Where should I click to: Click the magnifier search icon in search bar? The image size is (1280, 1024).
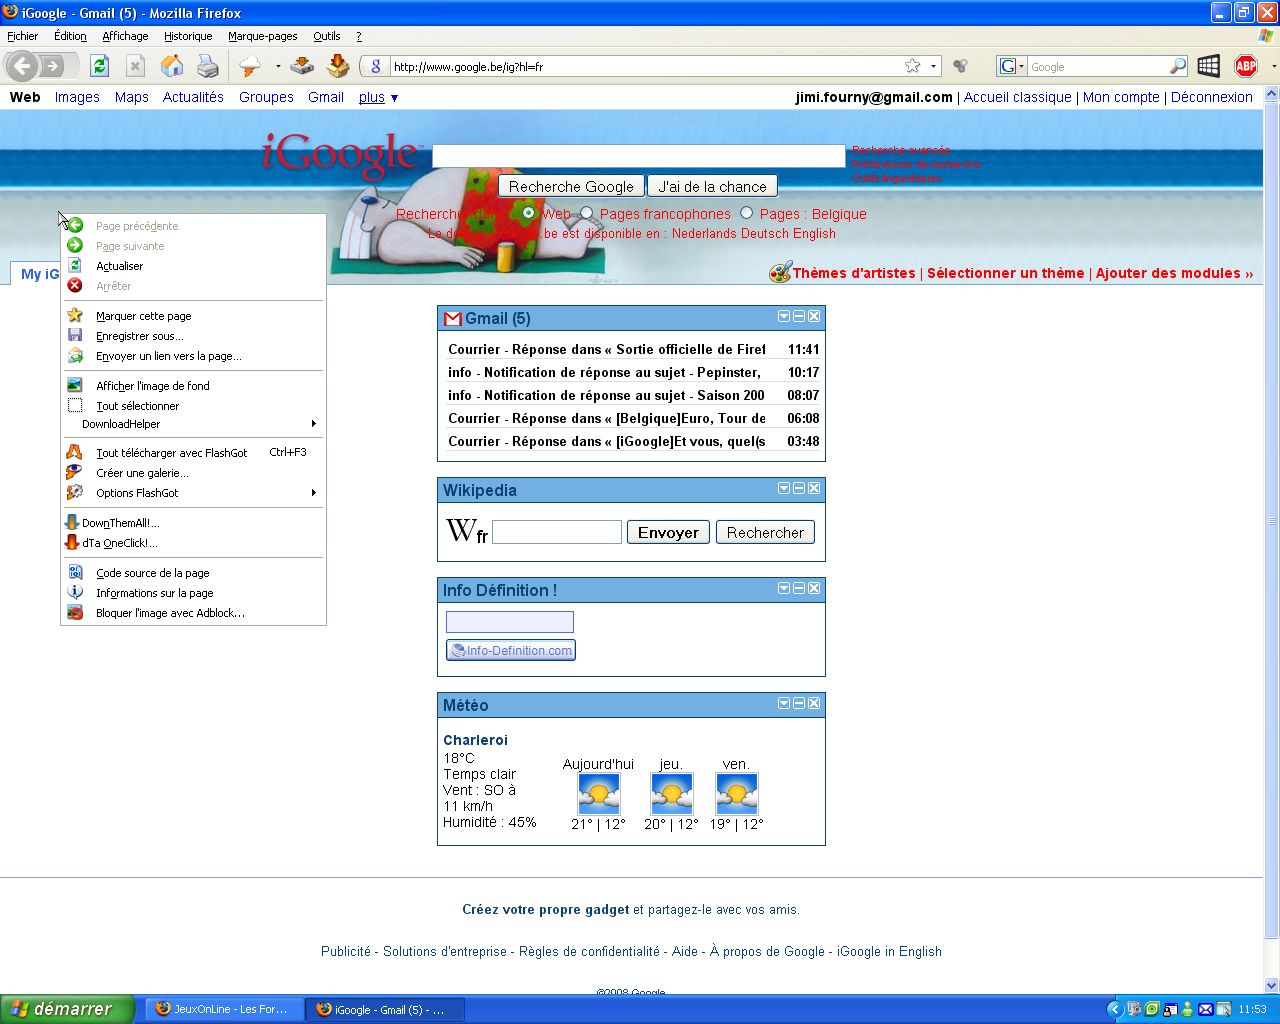(1178, 66)
